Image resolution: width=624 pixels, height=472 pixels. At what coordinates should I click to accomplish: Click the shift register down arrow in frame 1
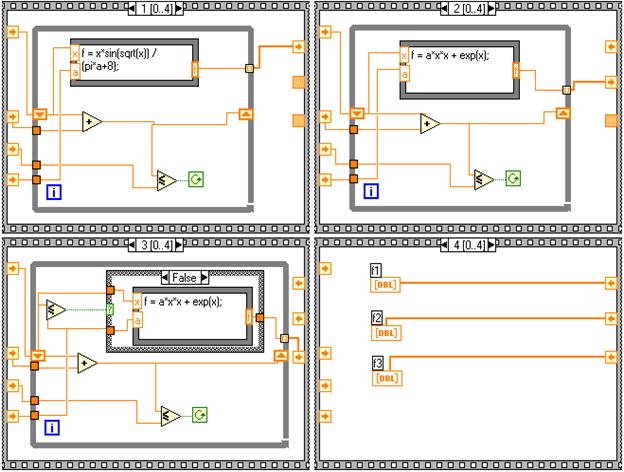[x=40, y=115]
